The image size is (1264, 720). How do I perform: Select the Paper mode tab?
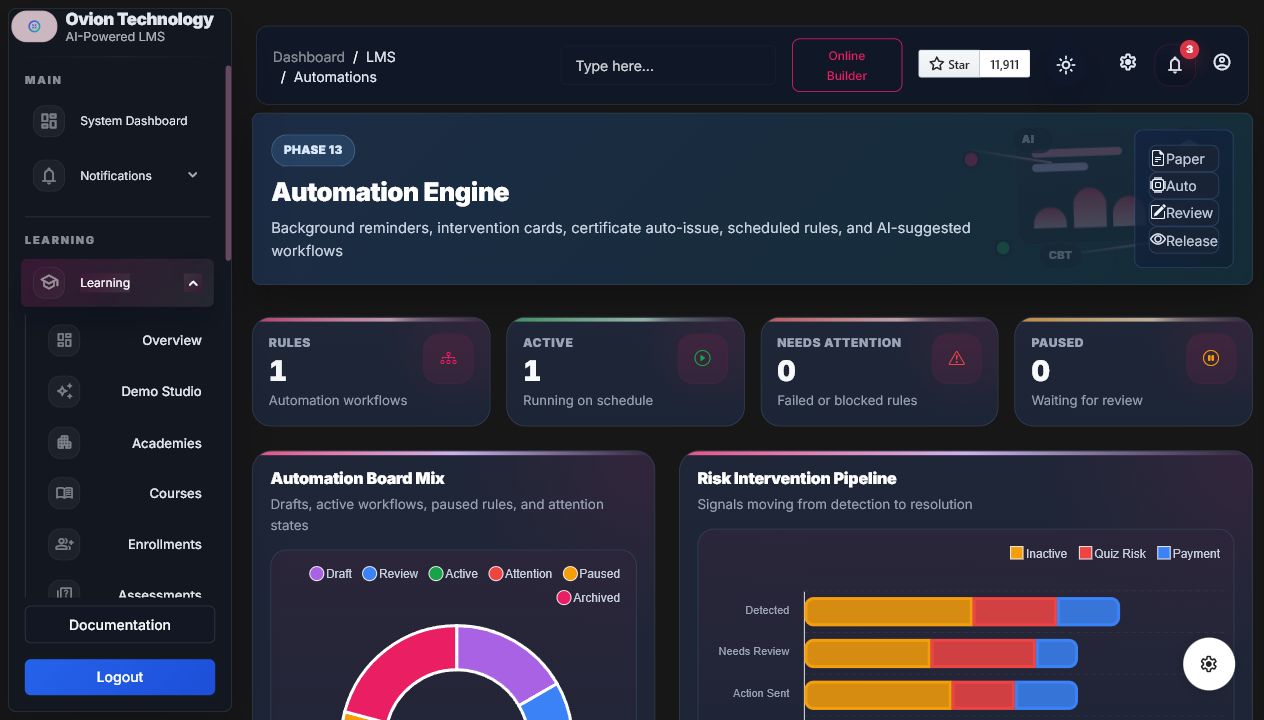pos(1183,158)
